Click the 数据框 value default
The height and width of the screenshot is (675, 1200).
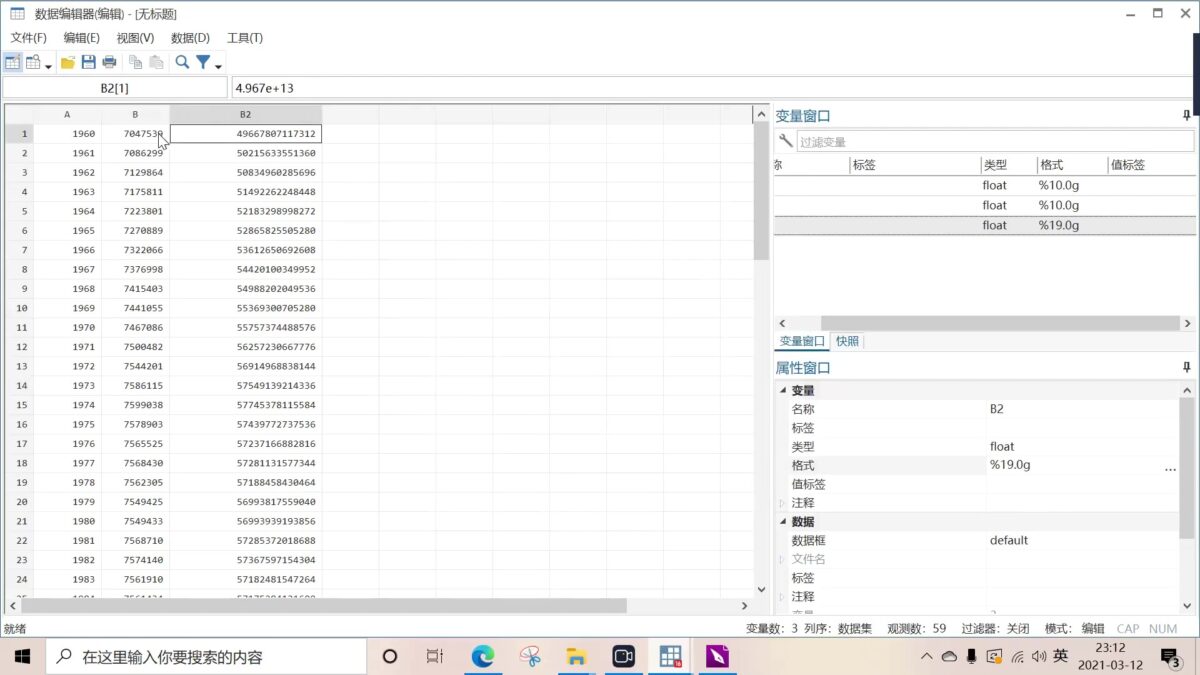(x=1009, y=541)
